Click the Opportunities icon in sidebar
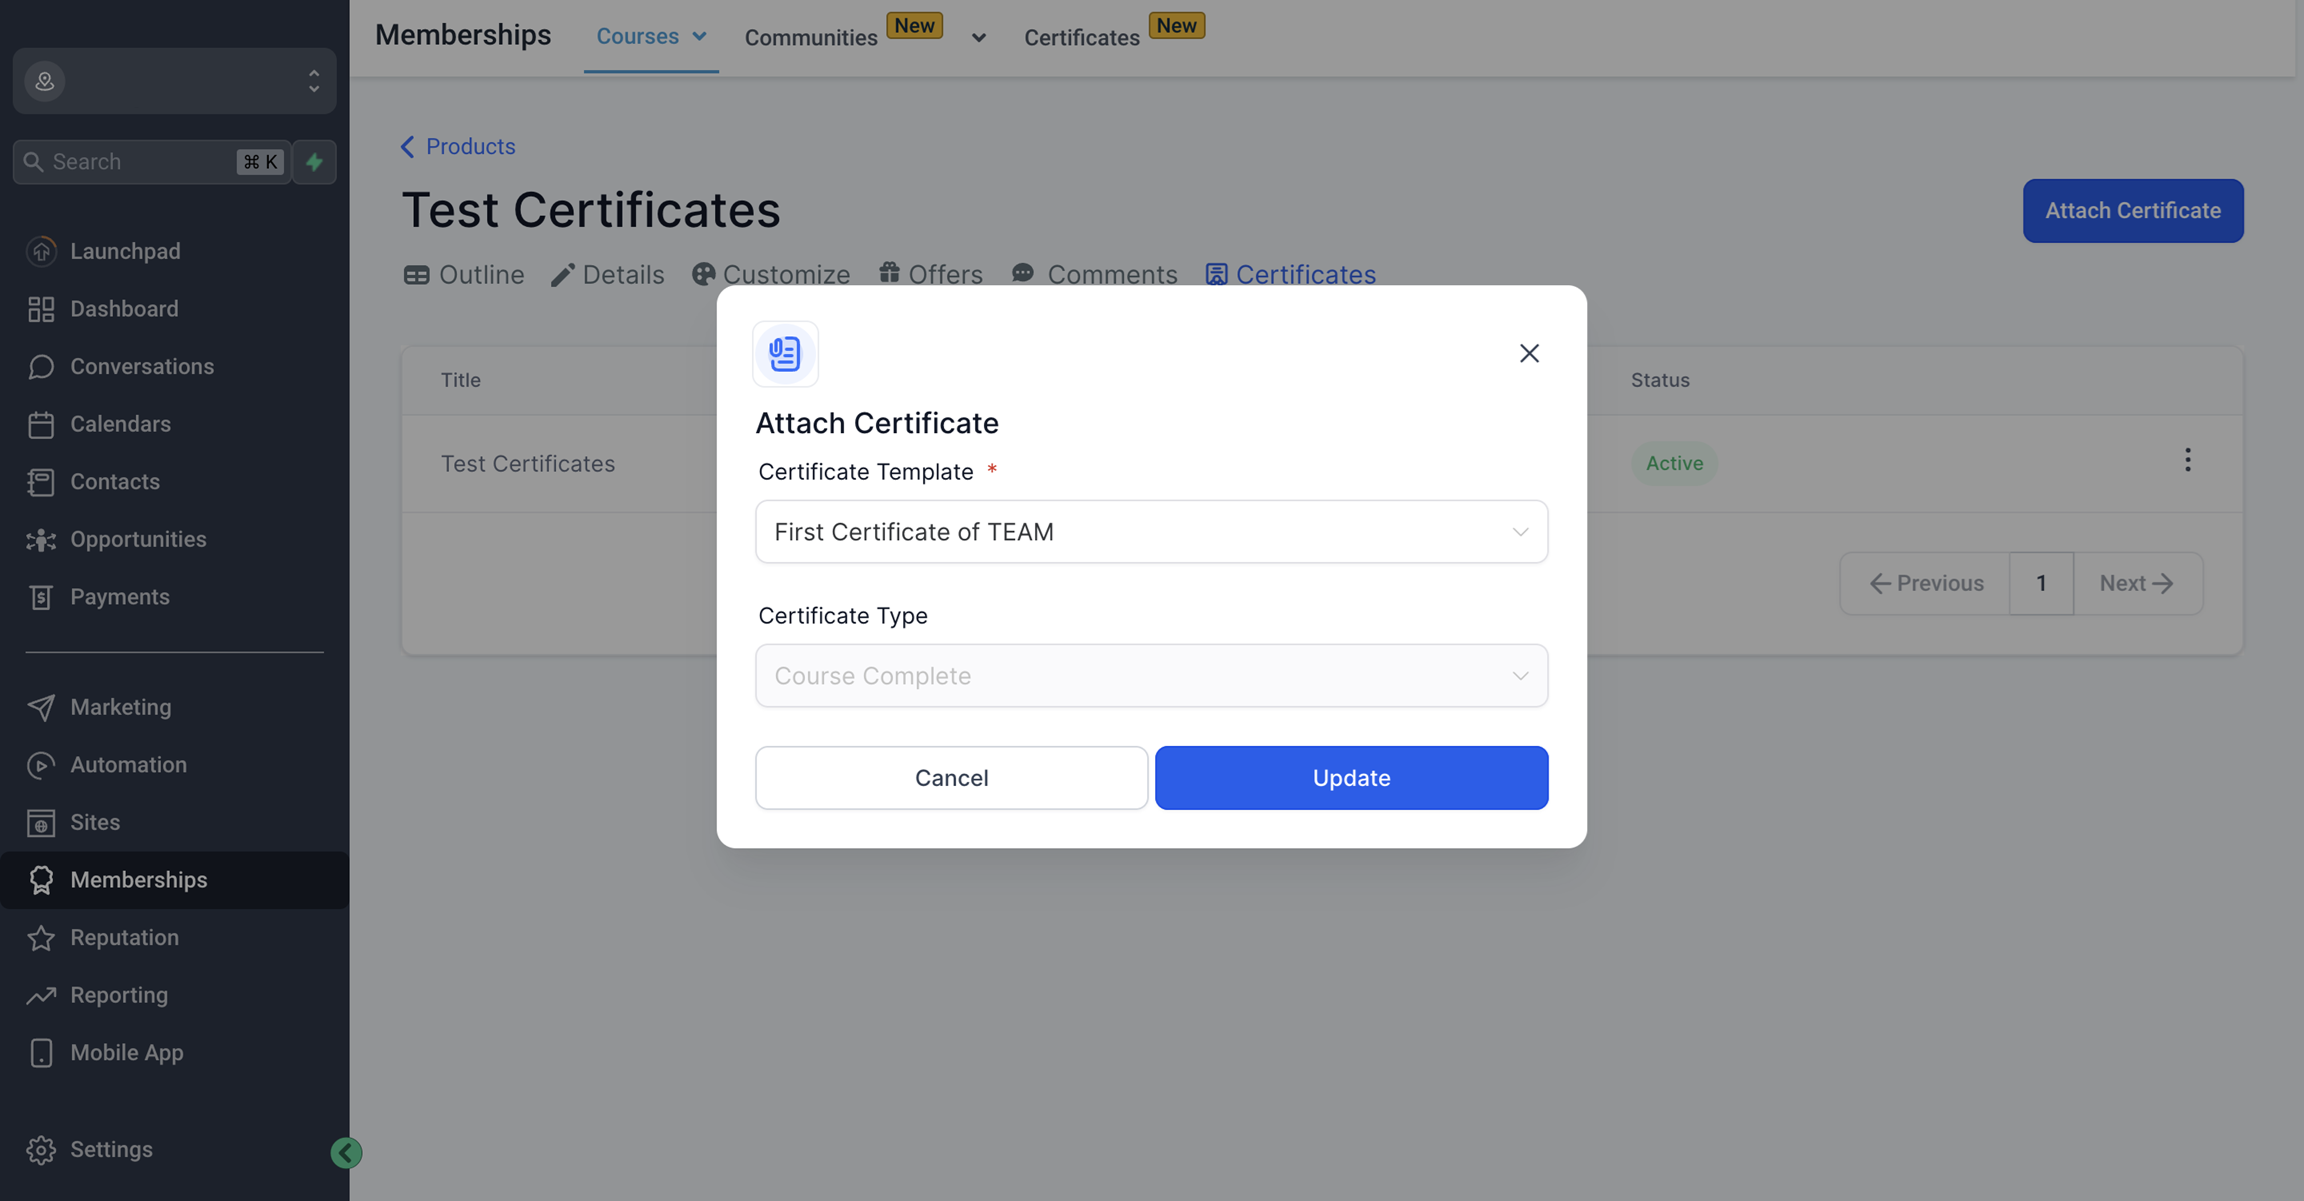The height and width of the screenshot is (1201, 2304). pos(41,540)
